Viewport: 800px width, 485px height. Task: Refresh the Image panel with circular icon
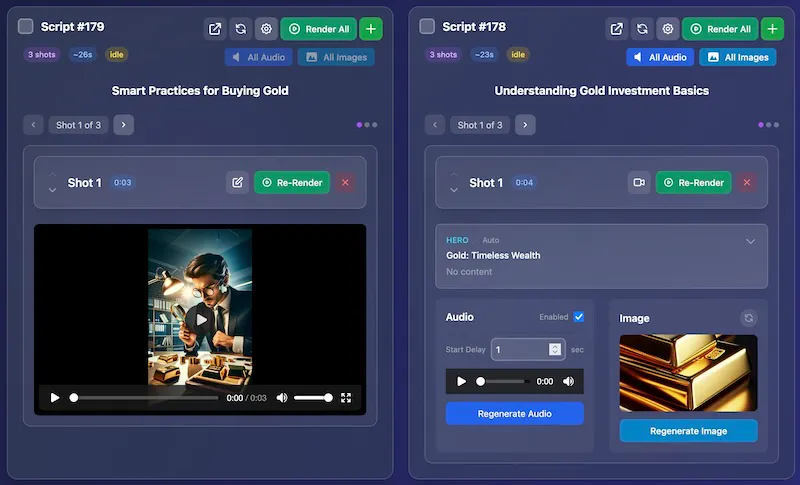748,318
